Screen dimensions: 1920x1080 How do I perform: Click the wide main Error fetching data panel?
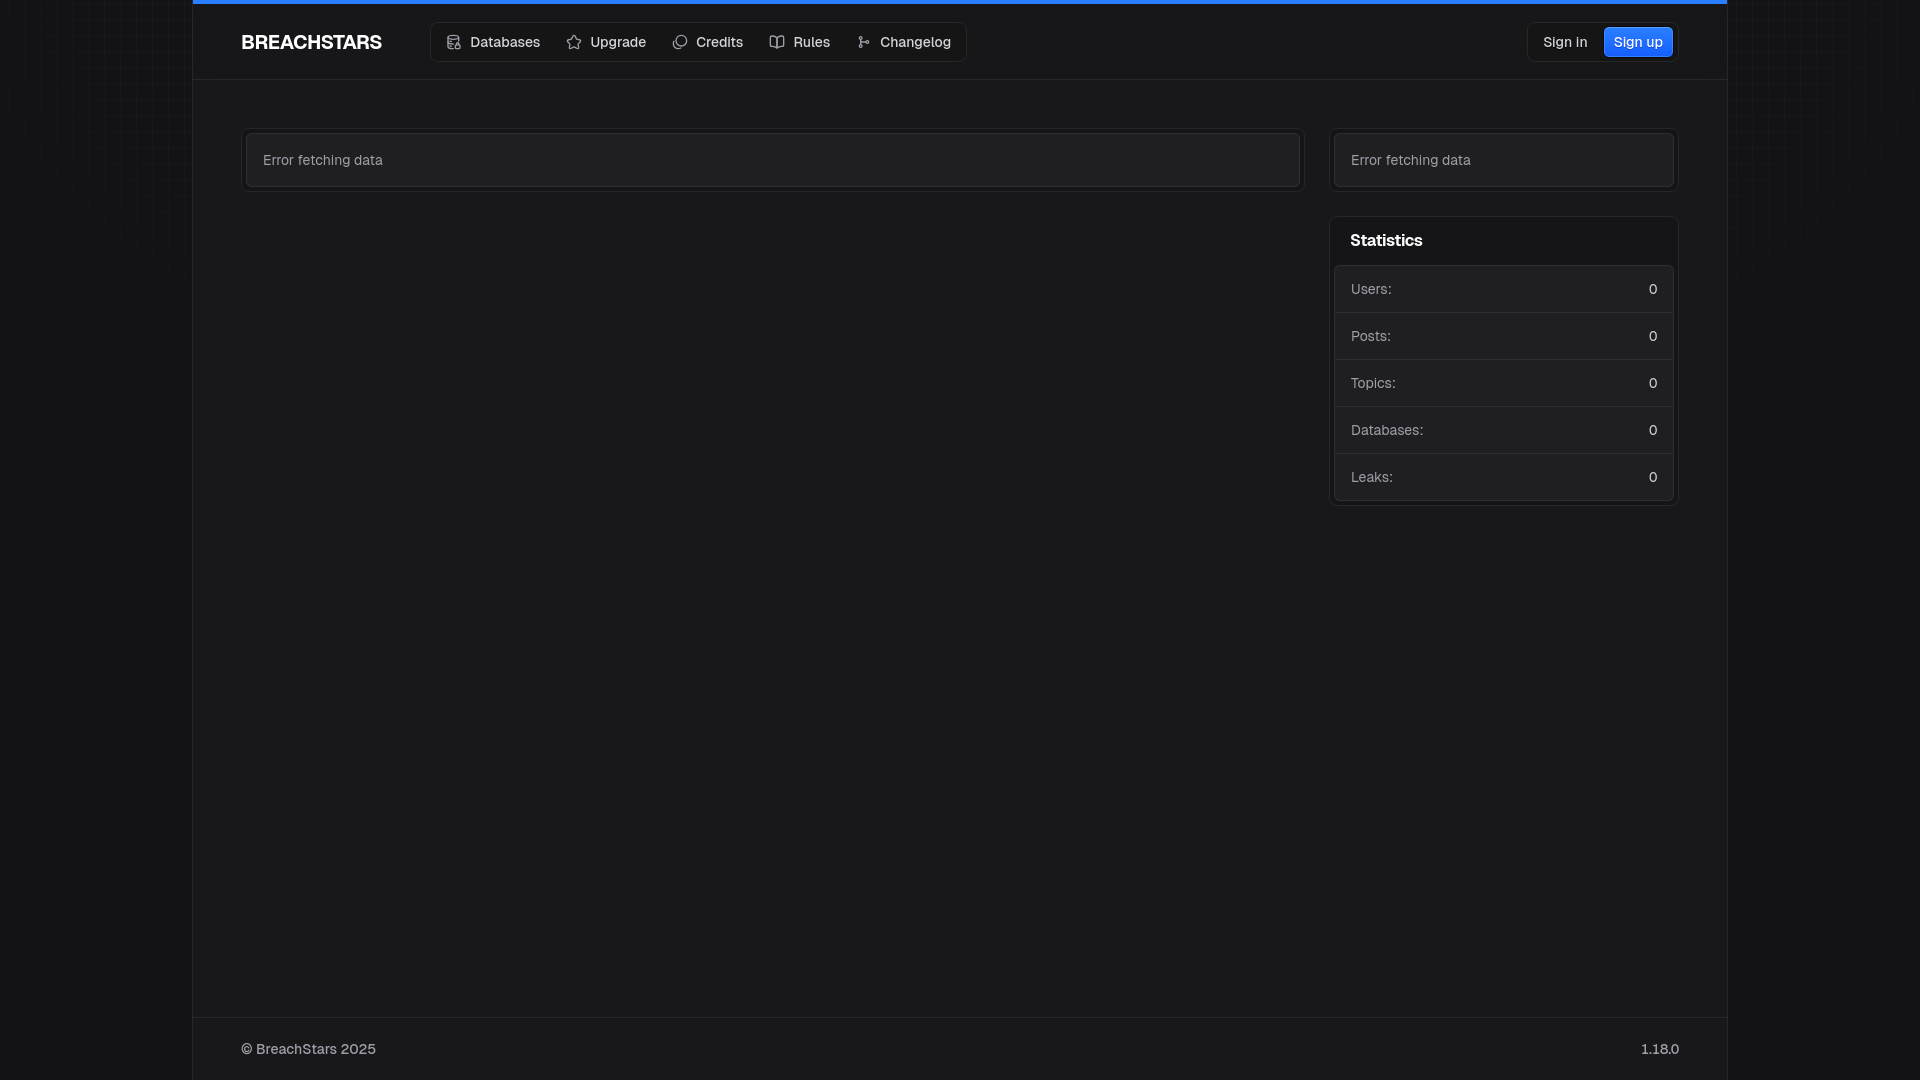(773, 160)
